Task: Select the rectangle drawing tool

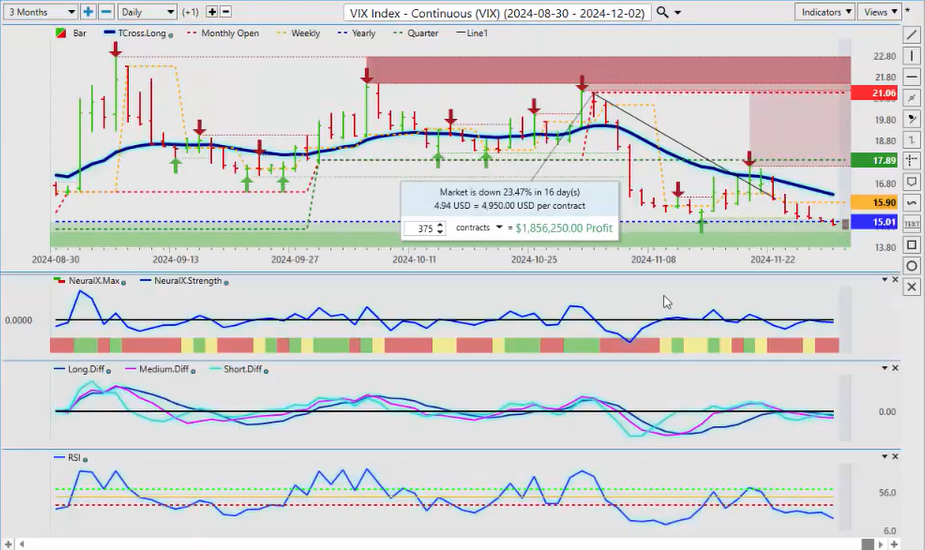Action: point(911,245)
